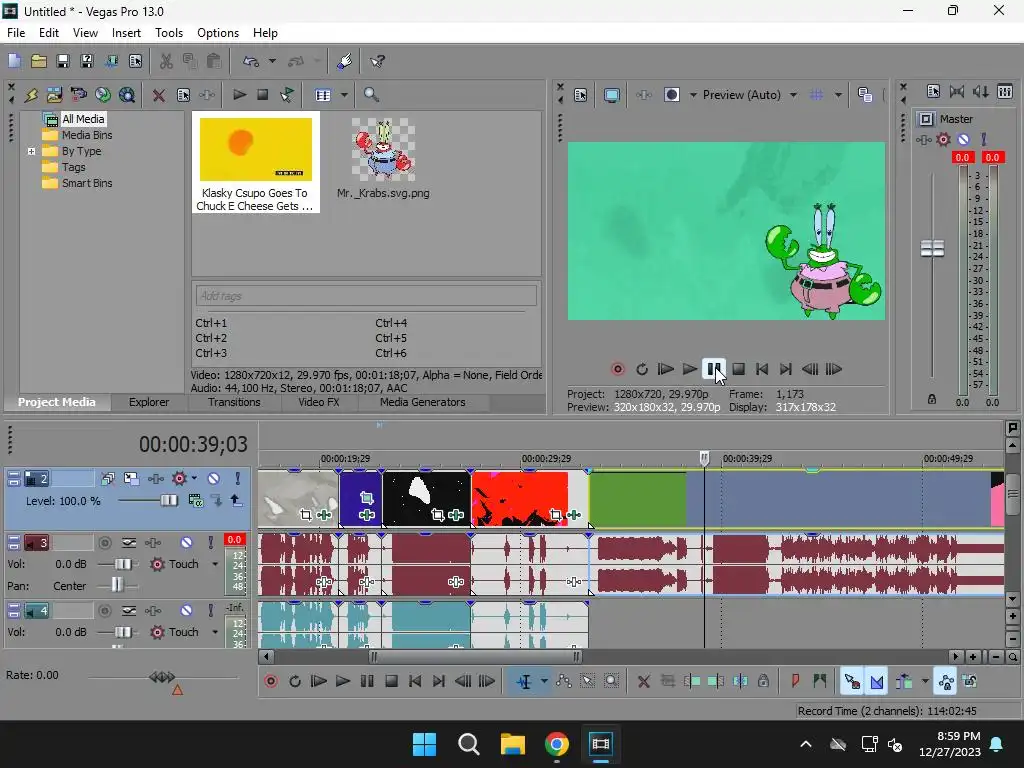Click the Master volume fader
Image resolution: width=1024 pixels, height=768 pixels.
tap(932, 248)
